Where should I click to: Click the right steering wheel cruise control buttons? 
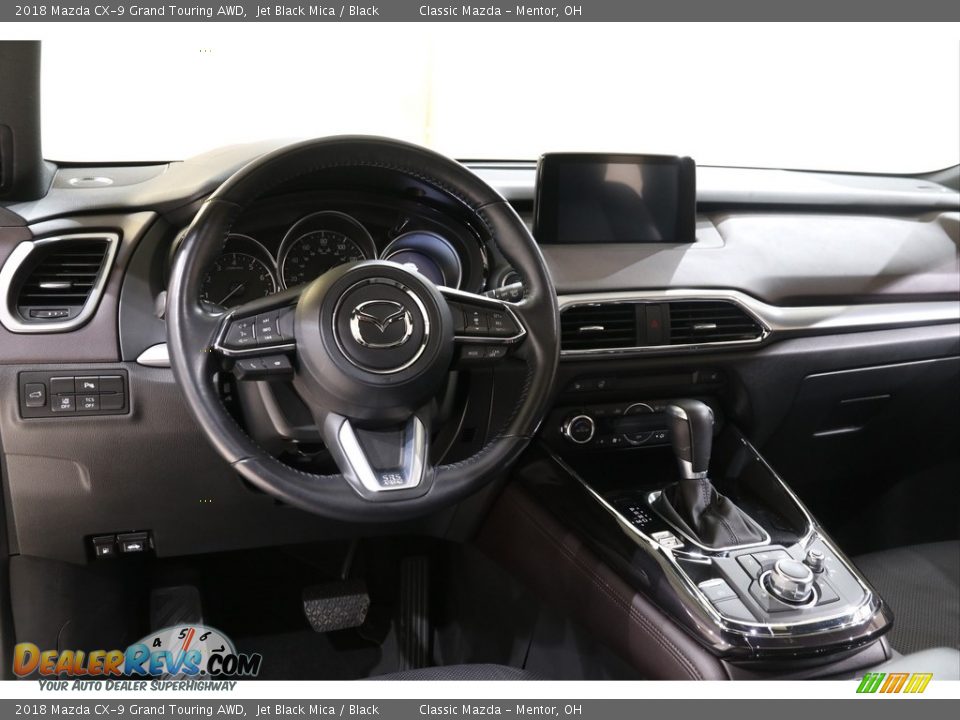point(489,321)
